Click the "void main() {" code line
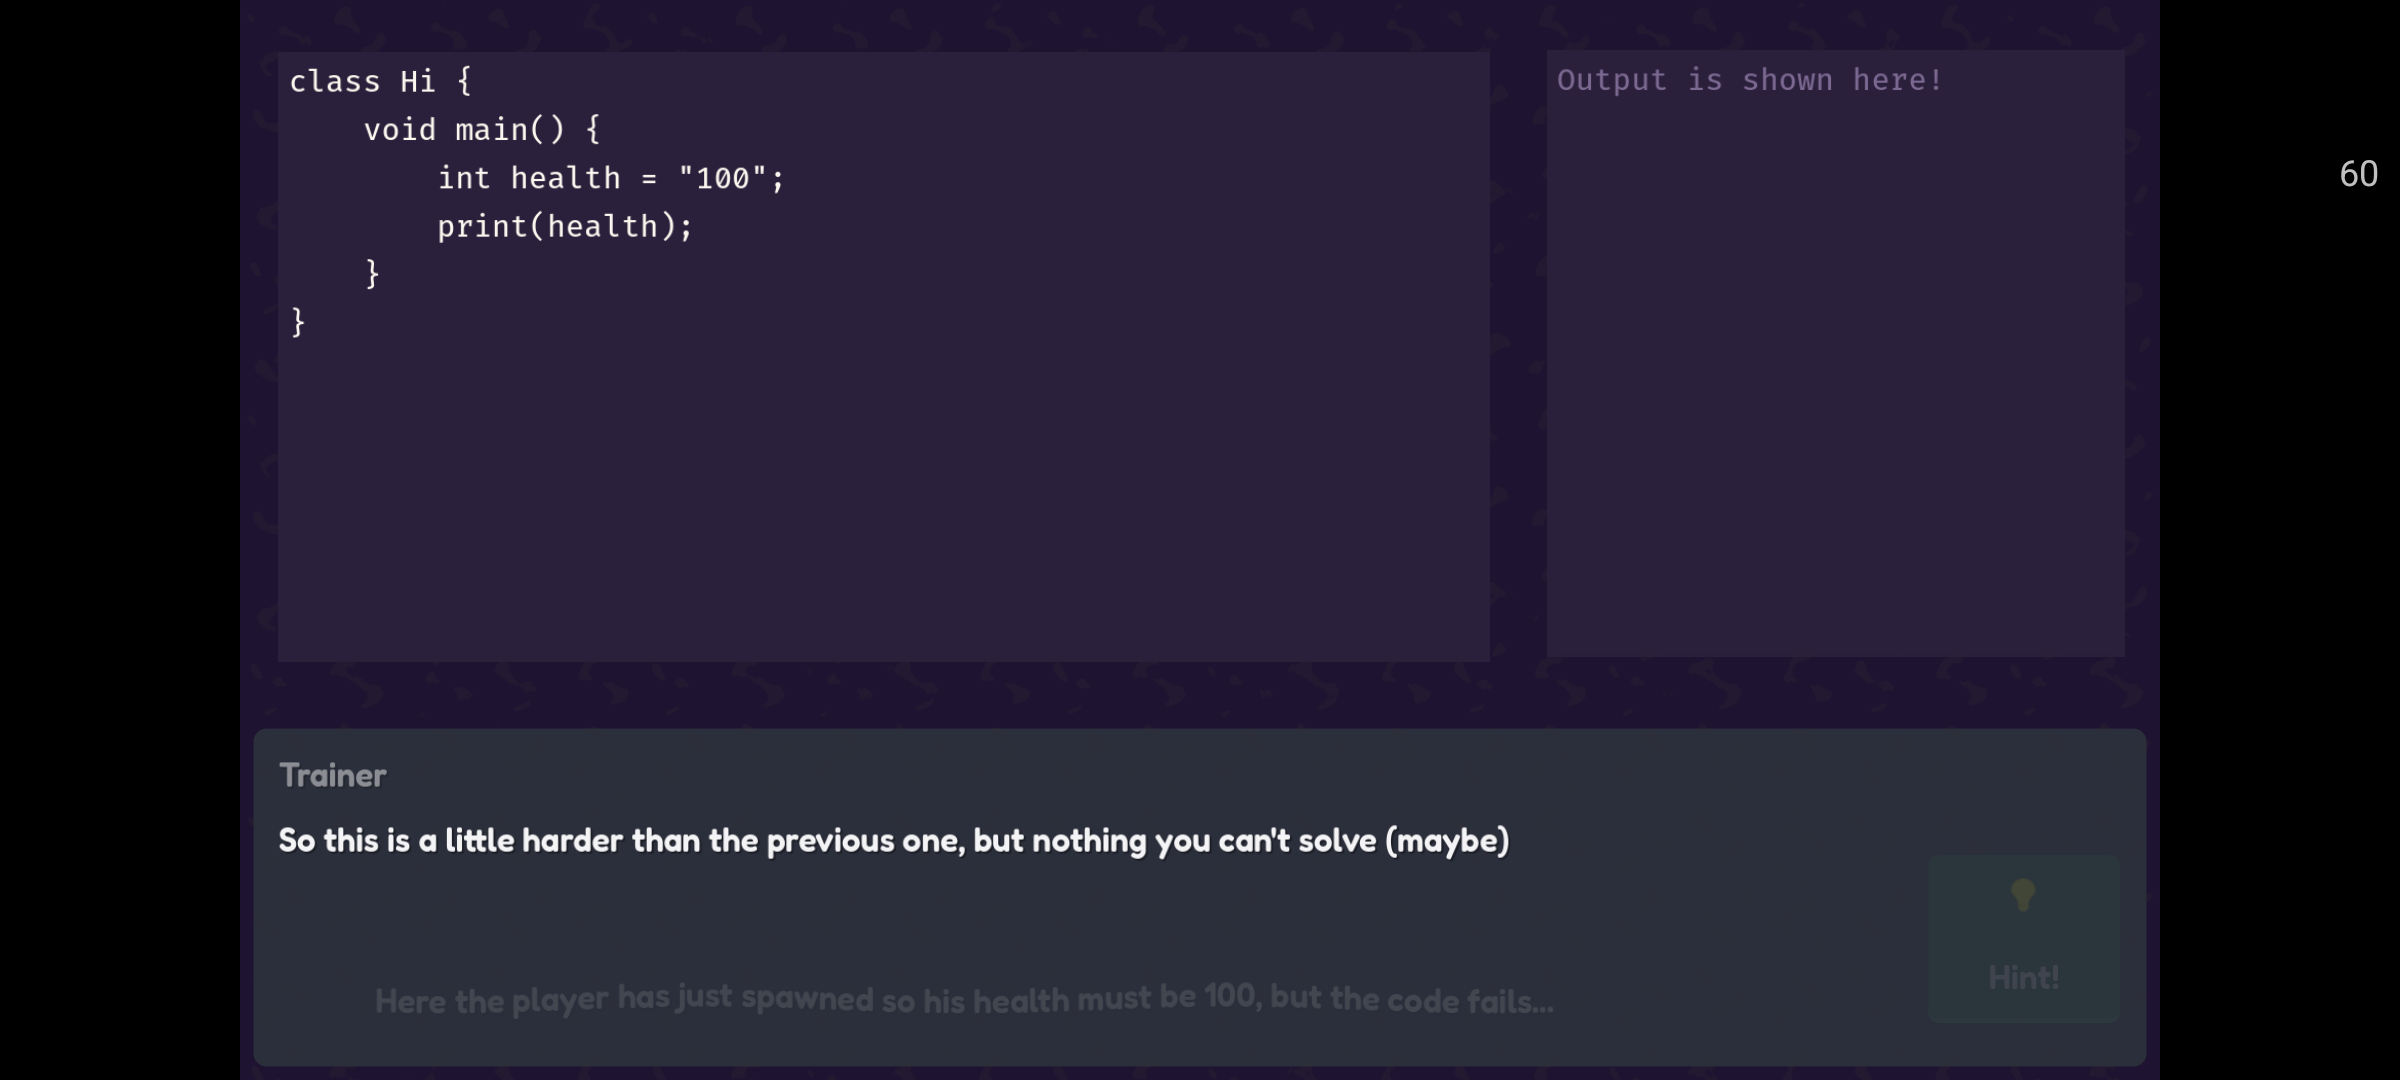The image size is (2400, 1080). pyautogui.click(x=481, y=130)
